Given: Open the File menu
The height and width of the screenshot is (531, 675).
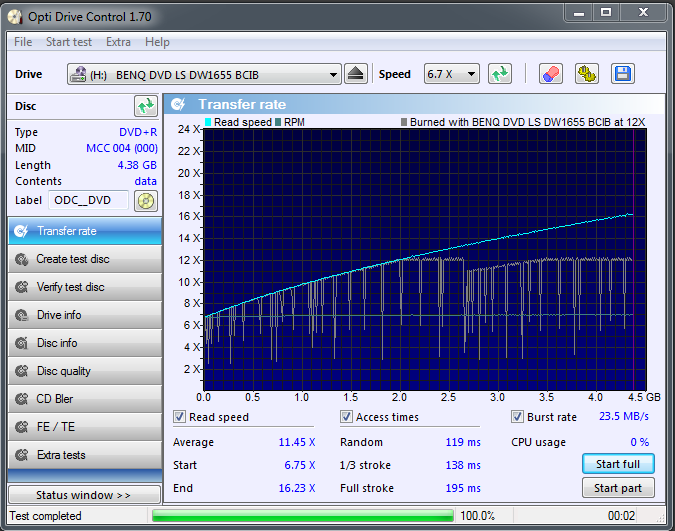Looking at the screenshot, I should (23, 42).
